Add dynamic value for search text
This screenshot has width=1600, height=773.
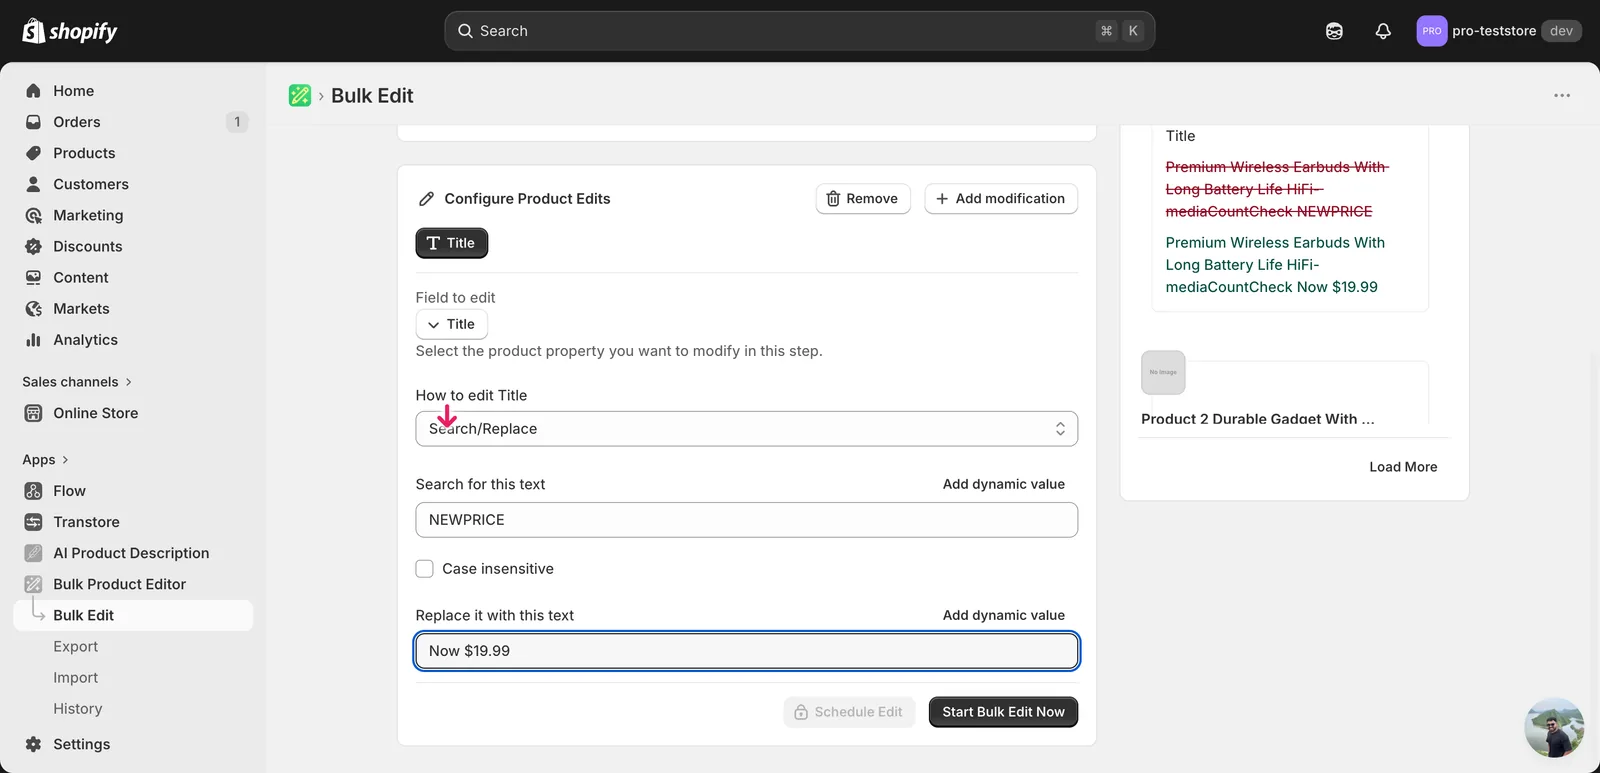[1004, 484]
